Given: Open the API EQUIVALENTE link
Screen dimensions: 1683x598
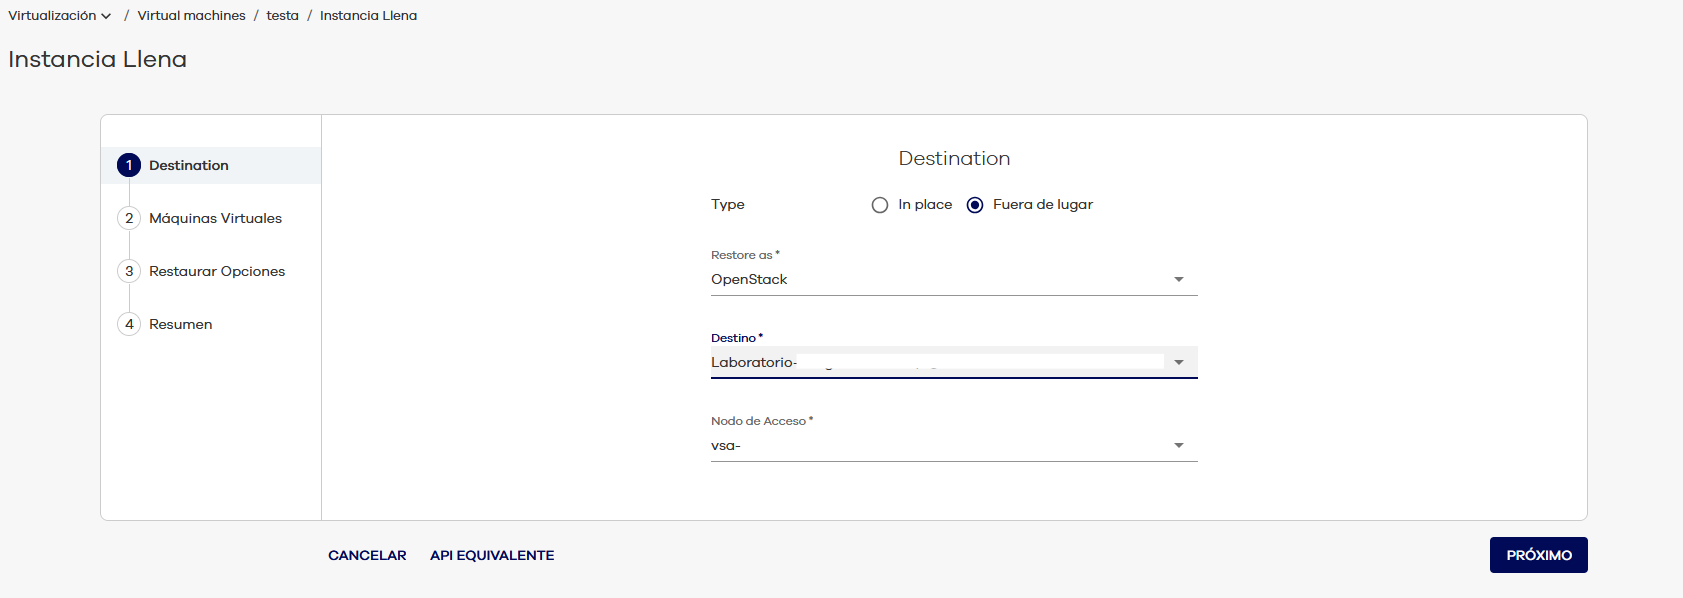Looking at the screenshot, I should 492,555.
